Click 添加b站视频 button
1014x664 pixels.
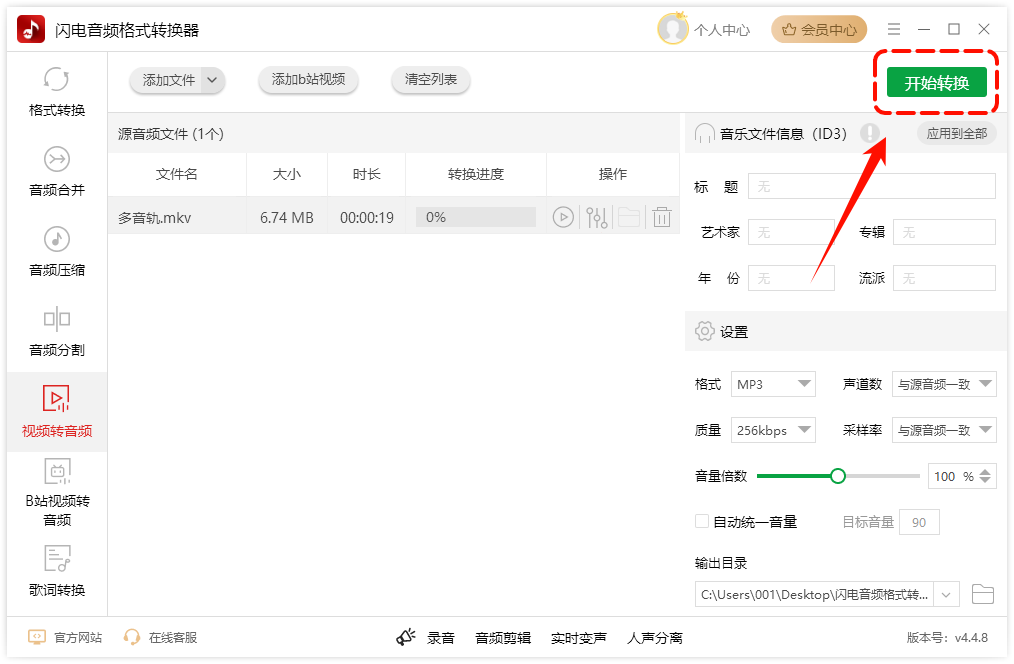tap(308, 80)
